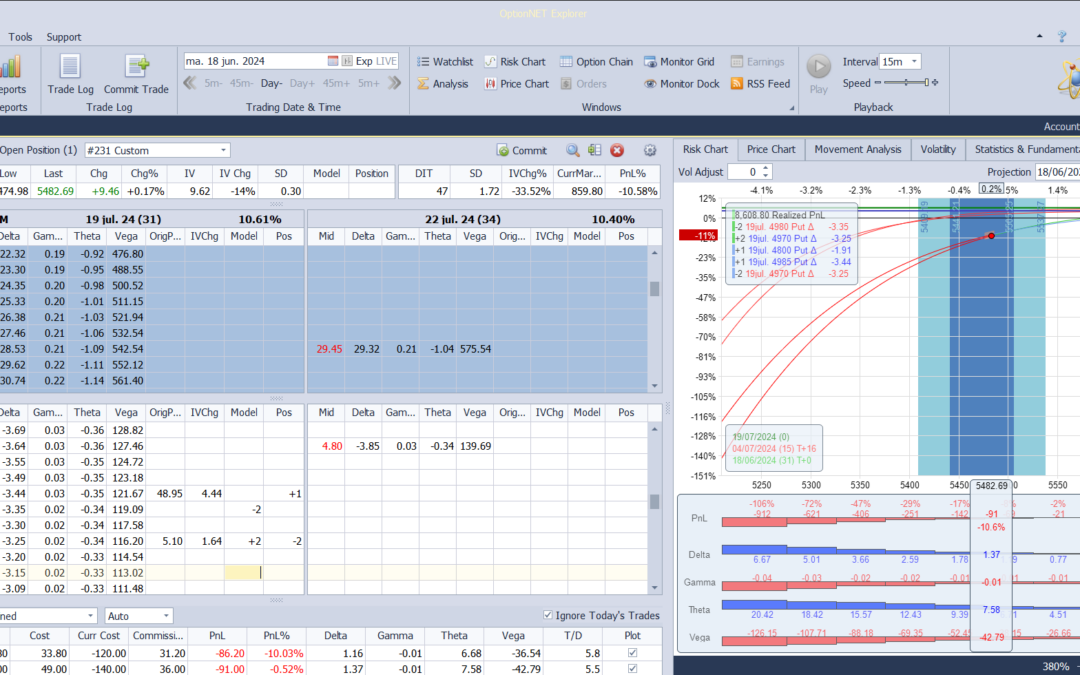Expand the Windows group launcher arrow
The image size is (1080, 675).
[791, 107]
